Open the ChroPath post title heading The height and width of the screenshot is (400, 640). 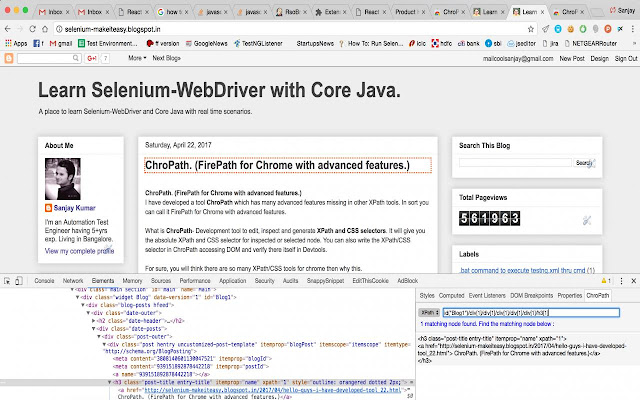tap(277, 165)
